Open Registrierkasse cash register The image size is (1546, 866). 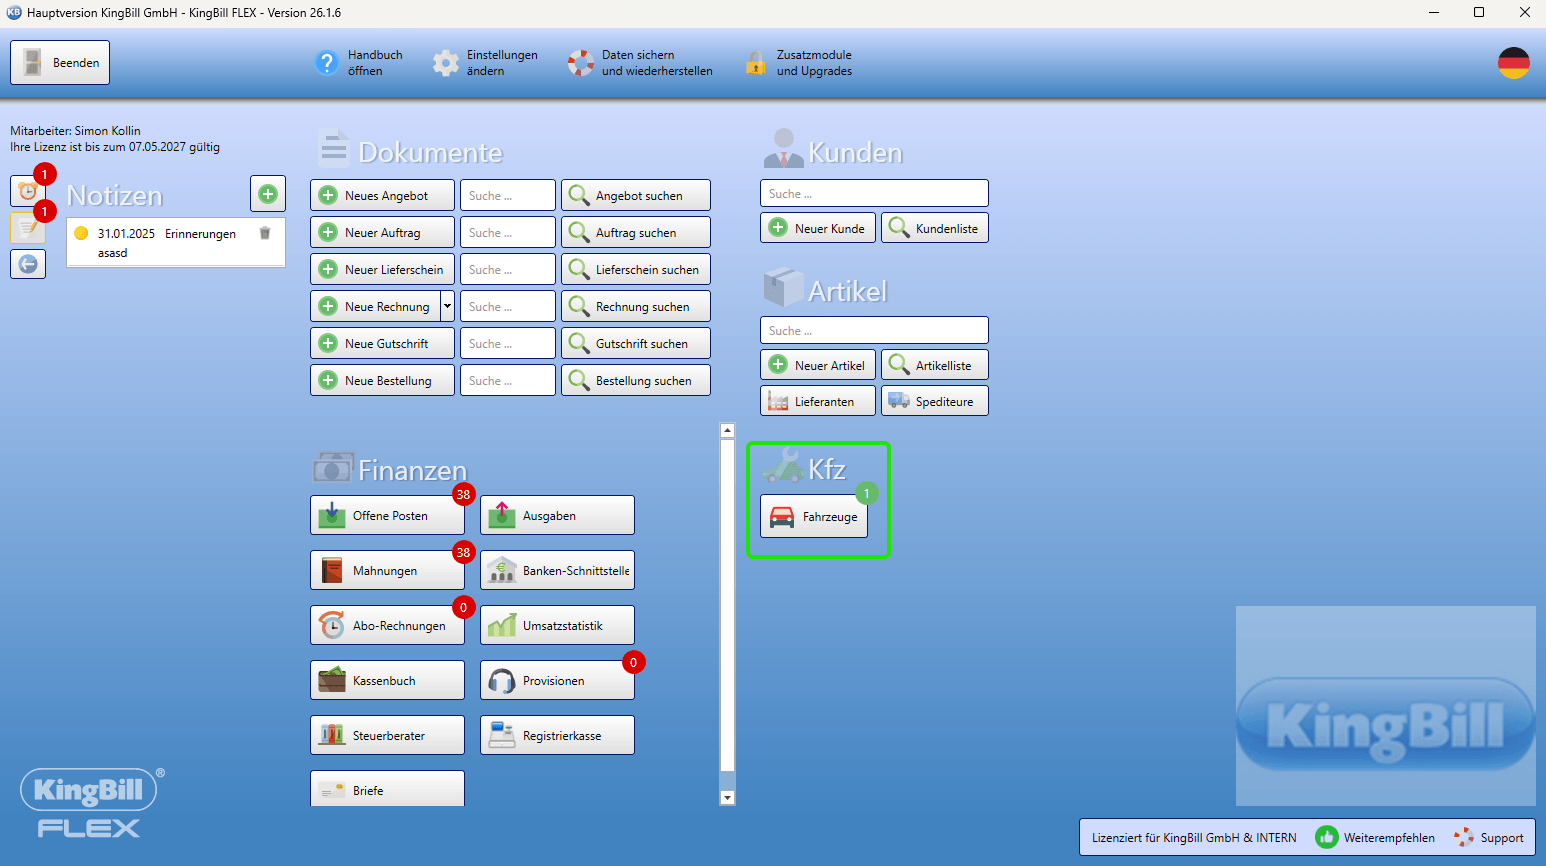[x=557, y=735]
